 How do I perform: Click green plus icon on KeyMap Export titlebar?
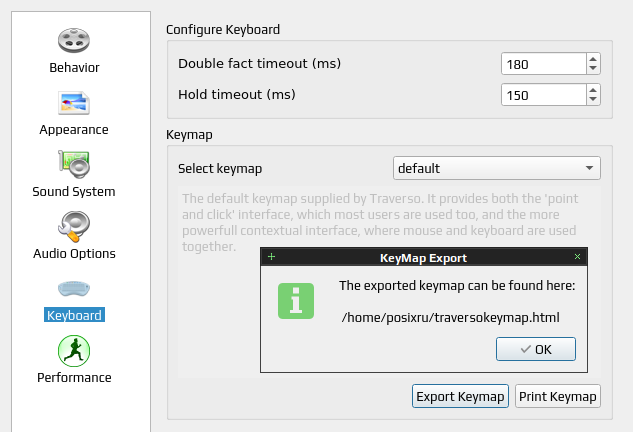[271, 256]
